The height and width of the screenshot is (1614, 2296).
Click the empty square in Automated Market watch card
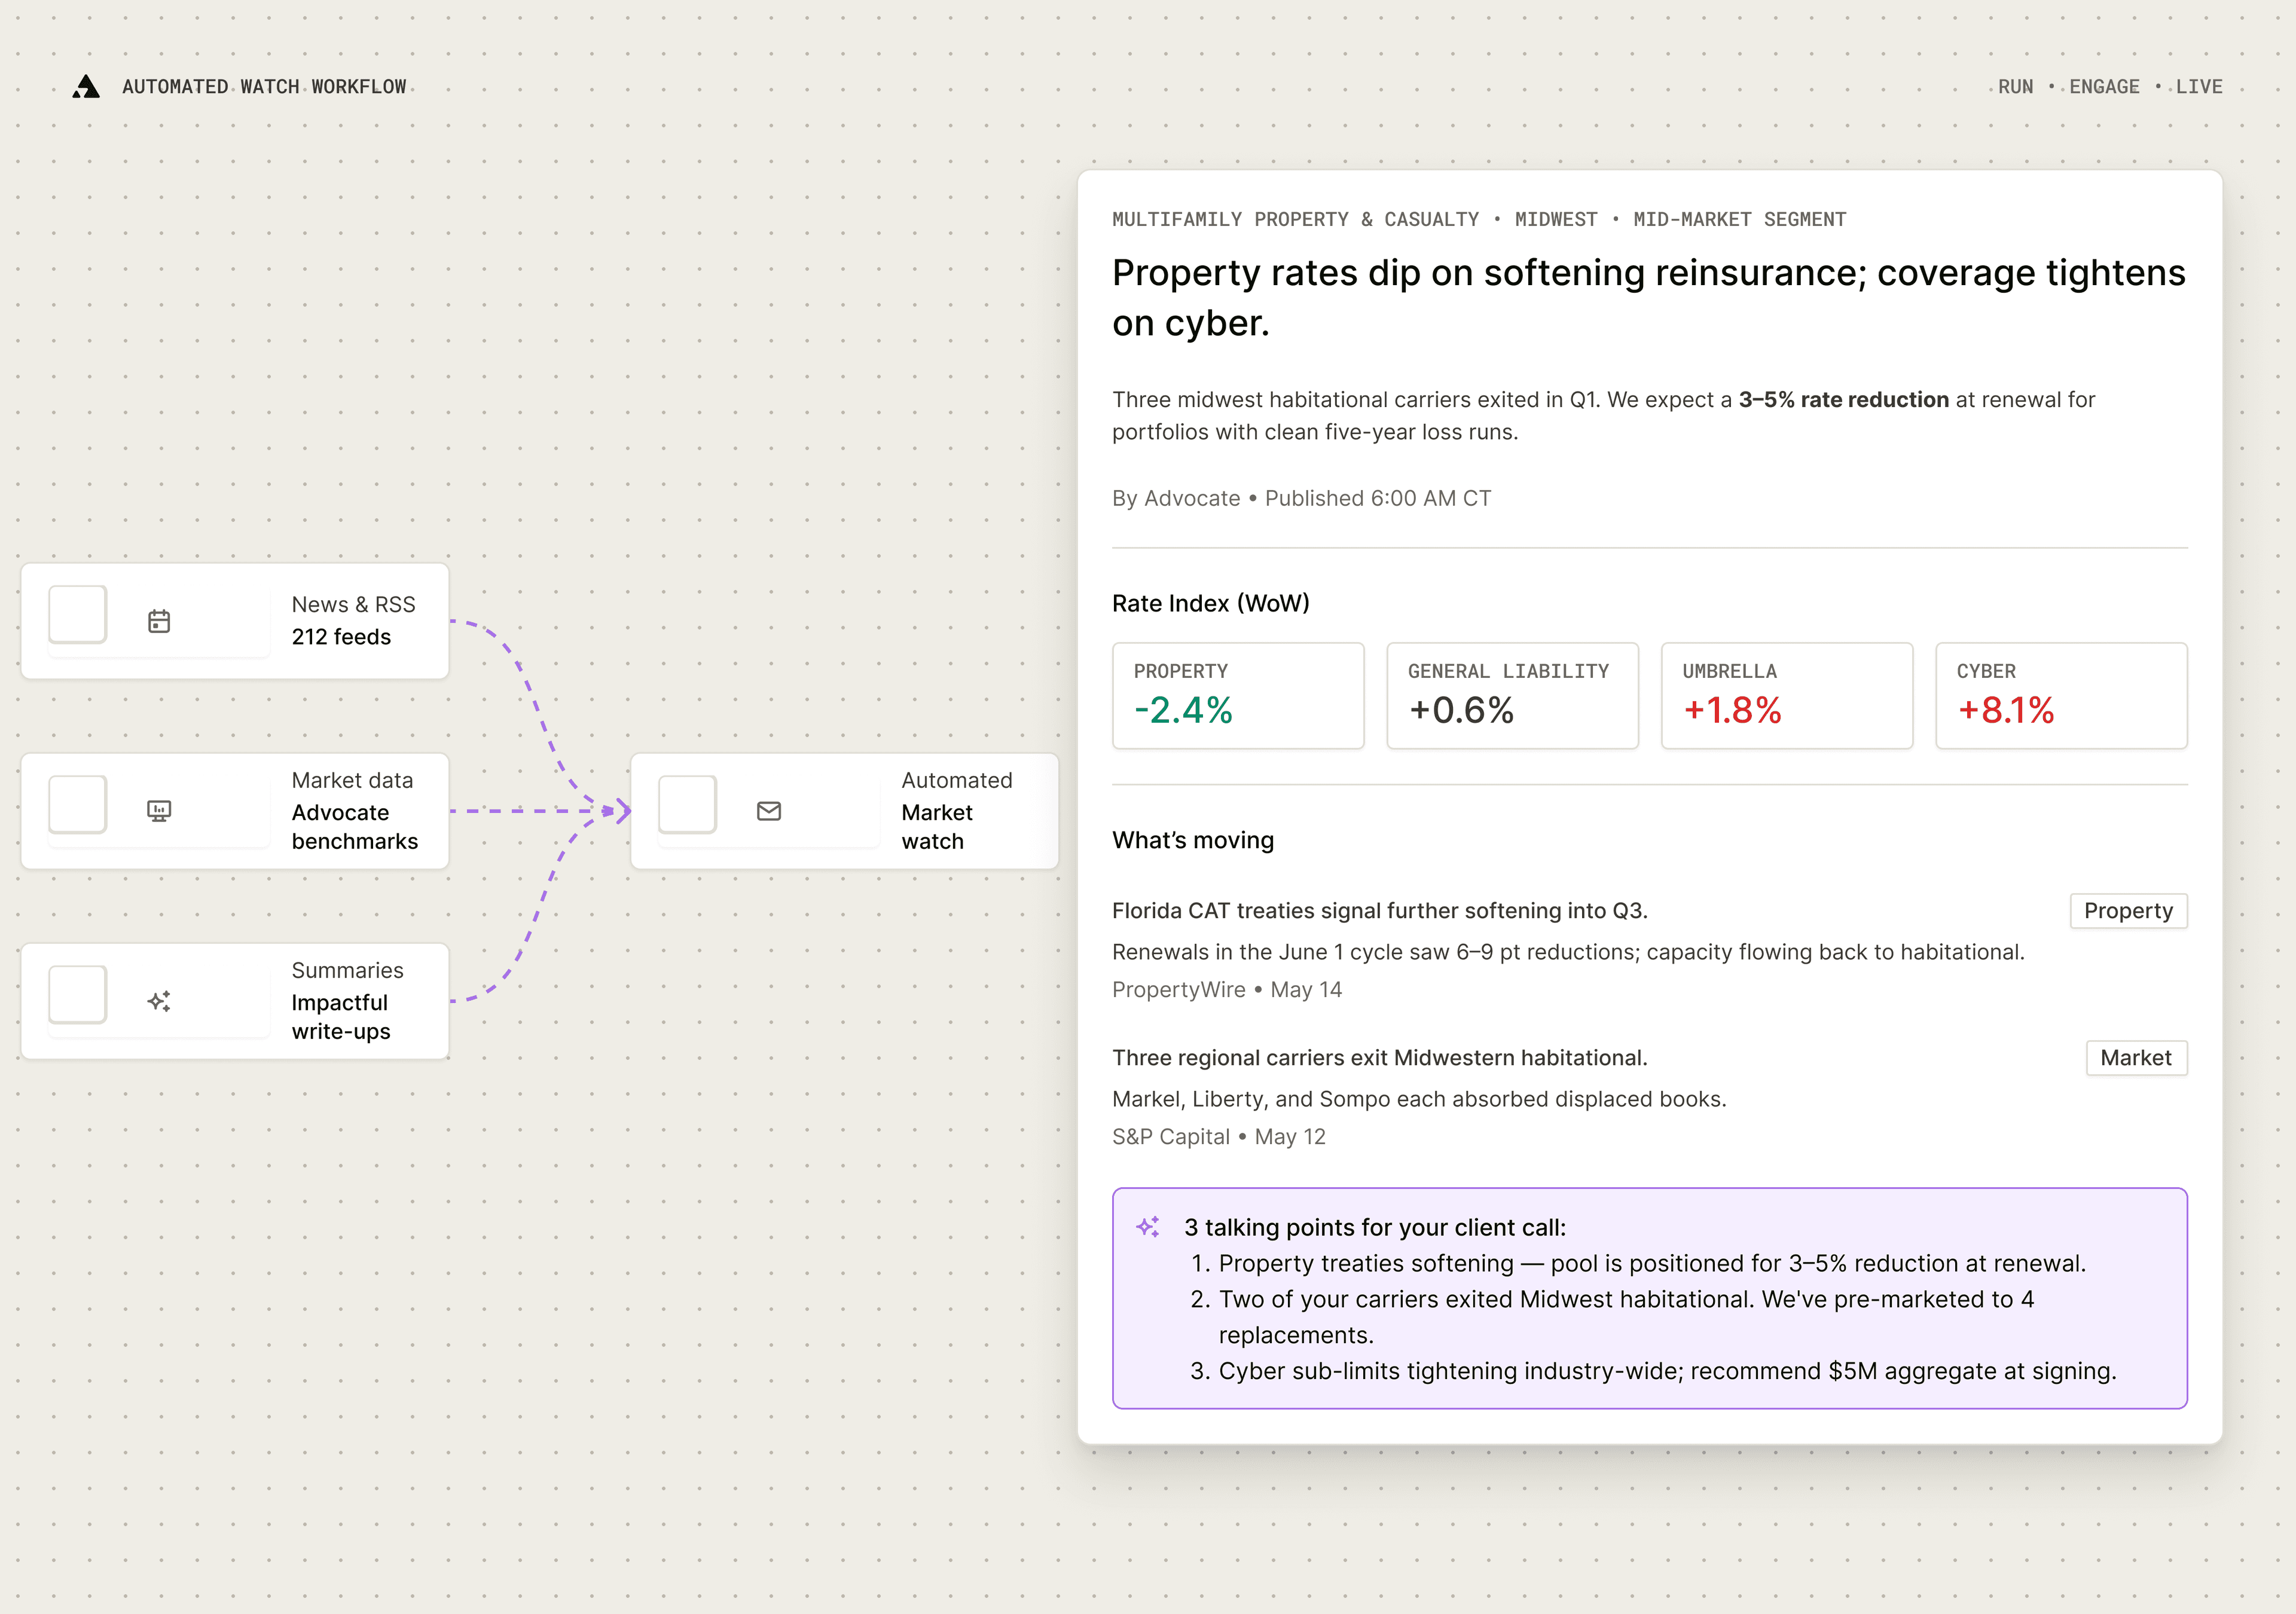pyautogui.click(x=688, y=804)
